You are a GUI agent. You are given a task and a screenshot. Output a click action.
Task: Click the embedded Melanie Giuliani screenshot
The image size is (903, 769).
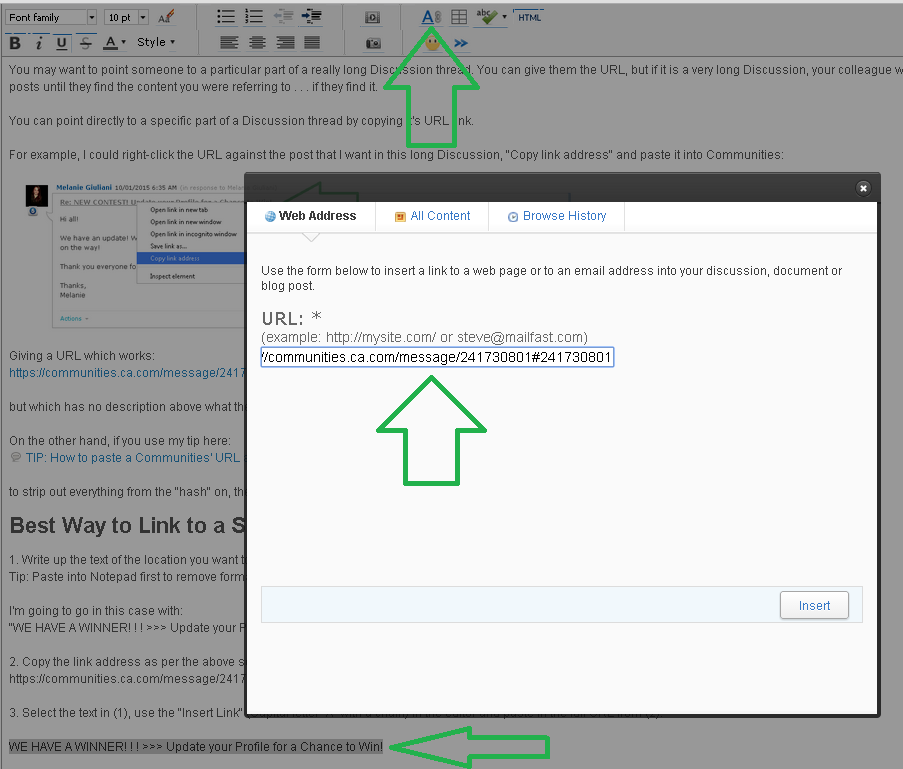[135, 254]
